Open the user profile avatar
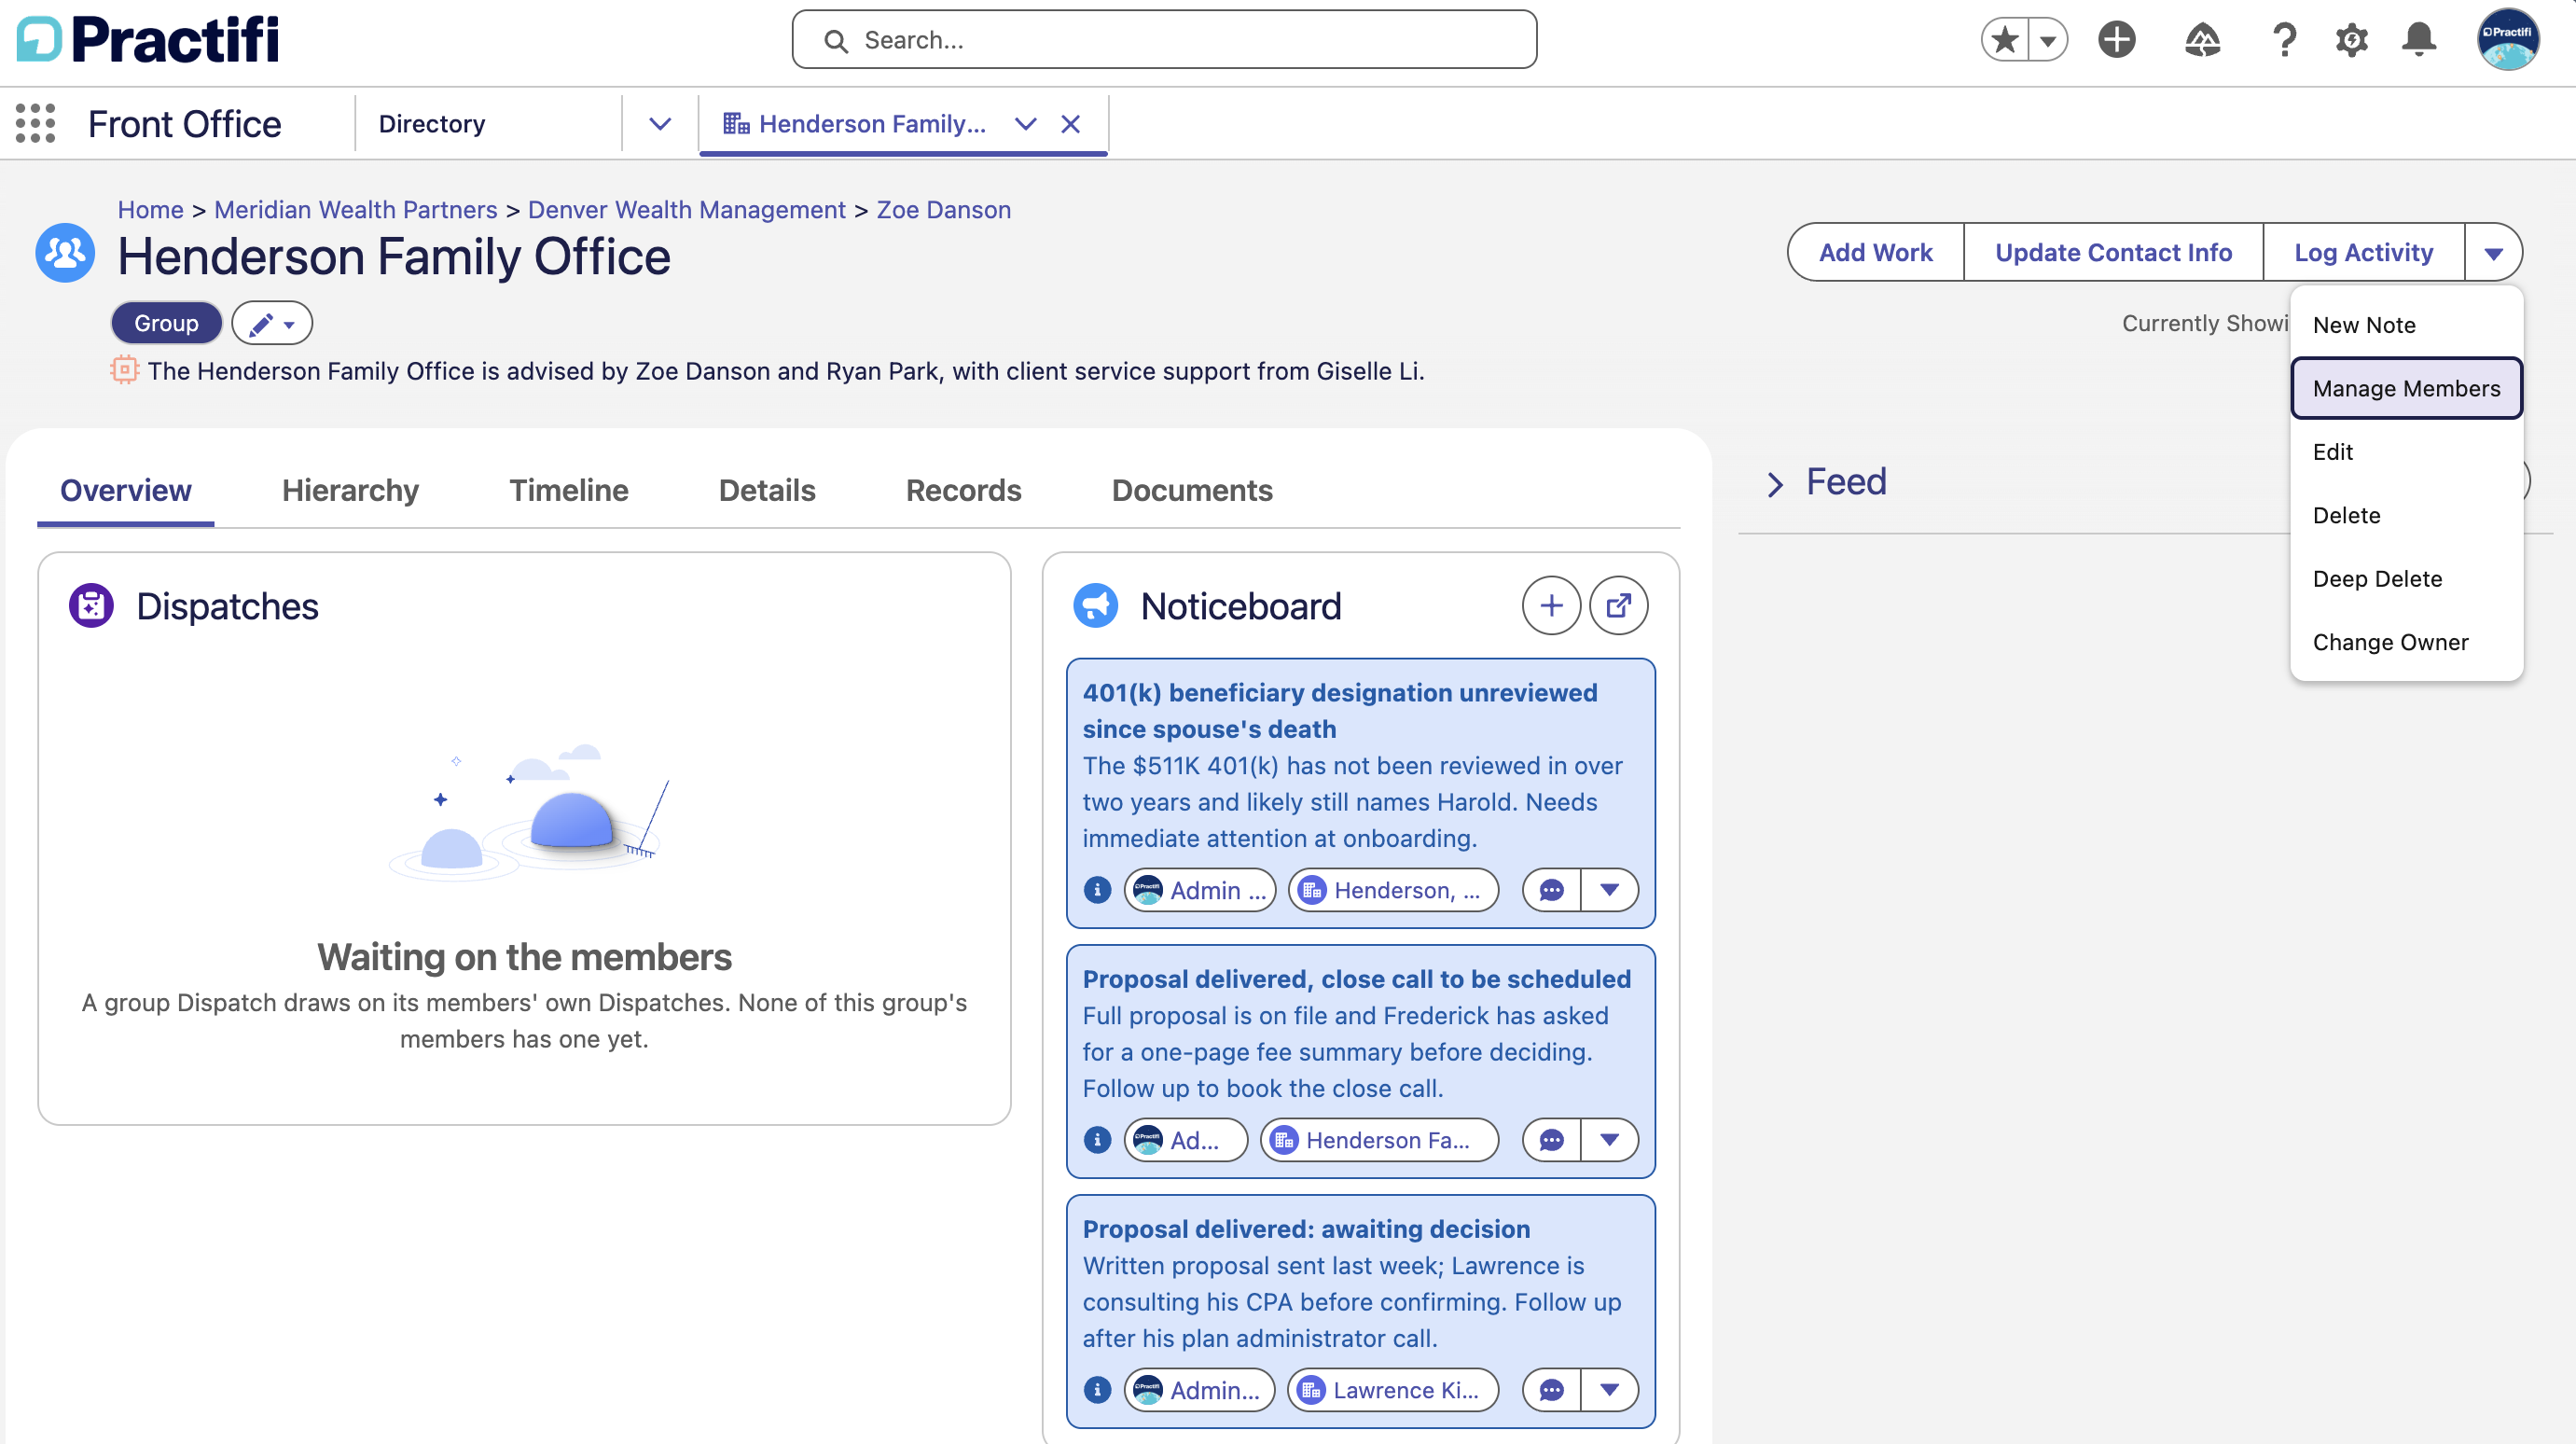Screen dimensions: 2576x1444 click(2507, 40)
